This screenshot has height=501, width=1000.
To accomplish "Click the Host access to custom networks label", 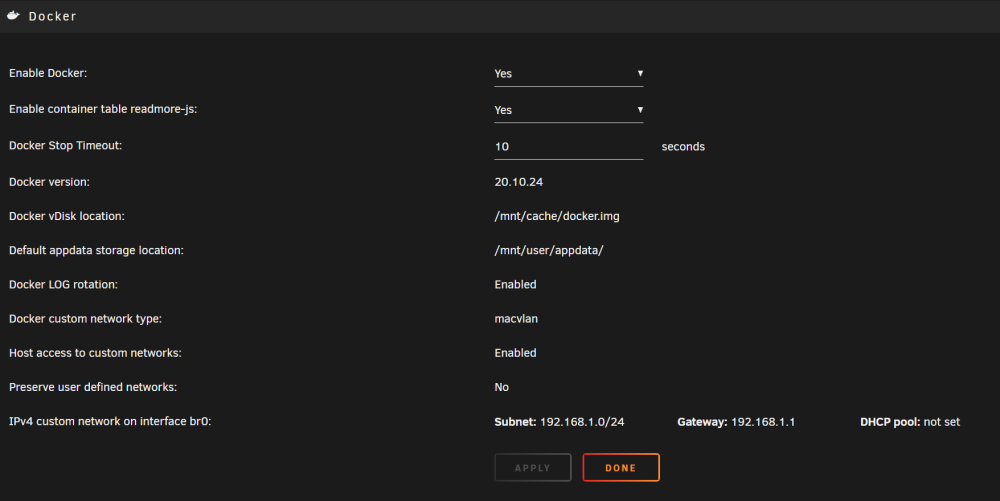I will (95, 353).
